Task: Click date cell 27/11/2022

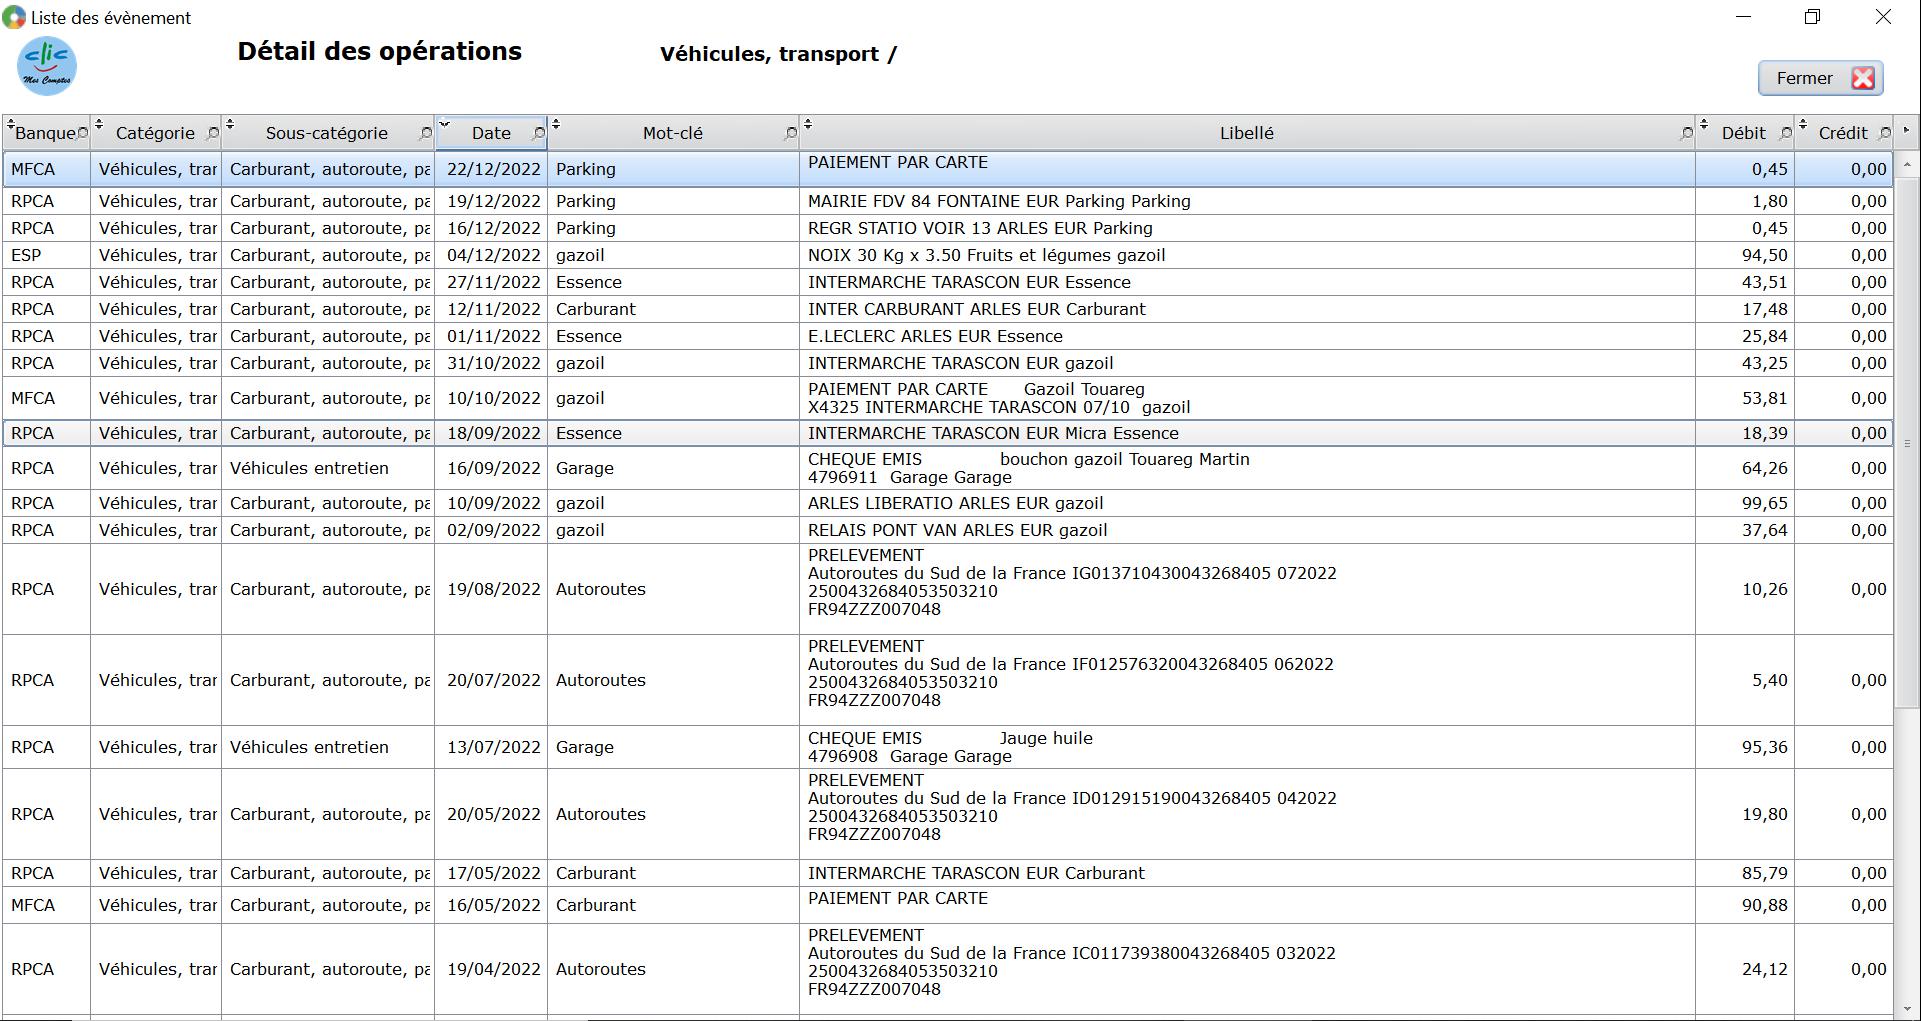Action: coord(493,282)
